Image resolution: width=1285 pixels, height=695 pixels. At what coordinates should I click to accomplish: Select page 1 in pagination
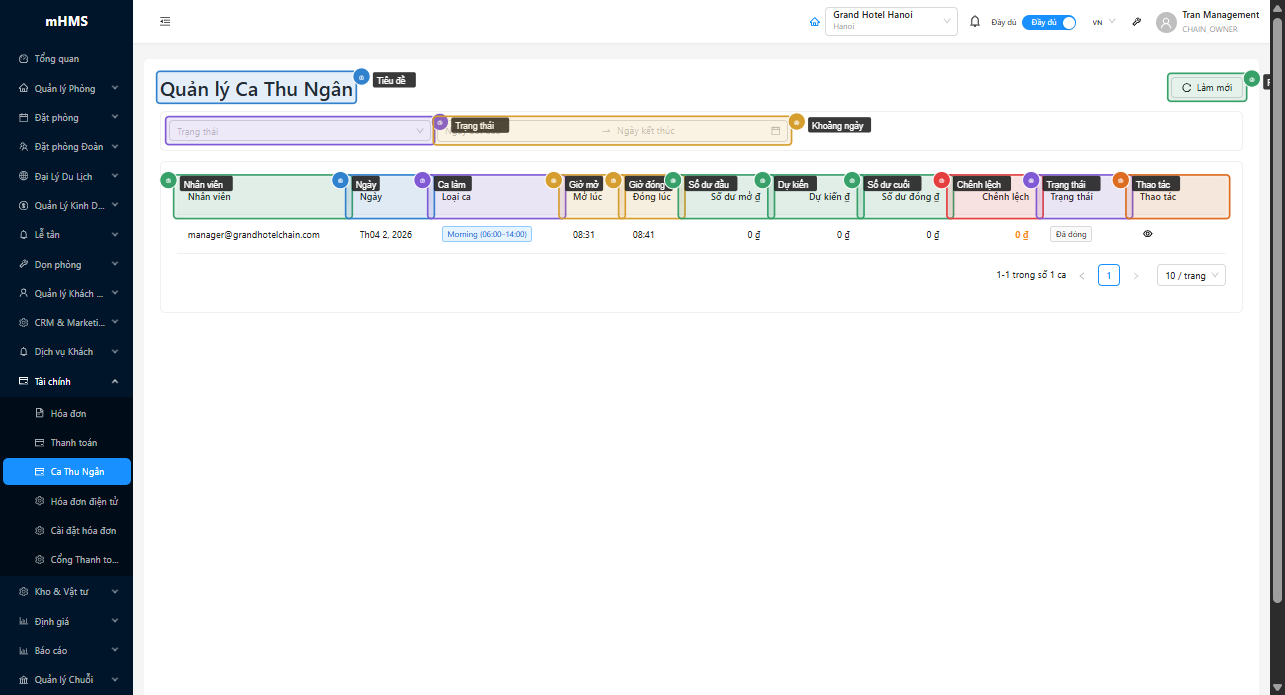1108,276
